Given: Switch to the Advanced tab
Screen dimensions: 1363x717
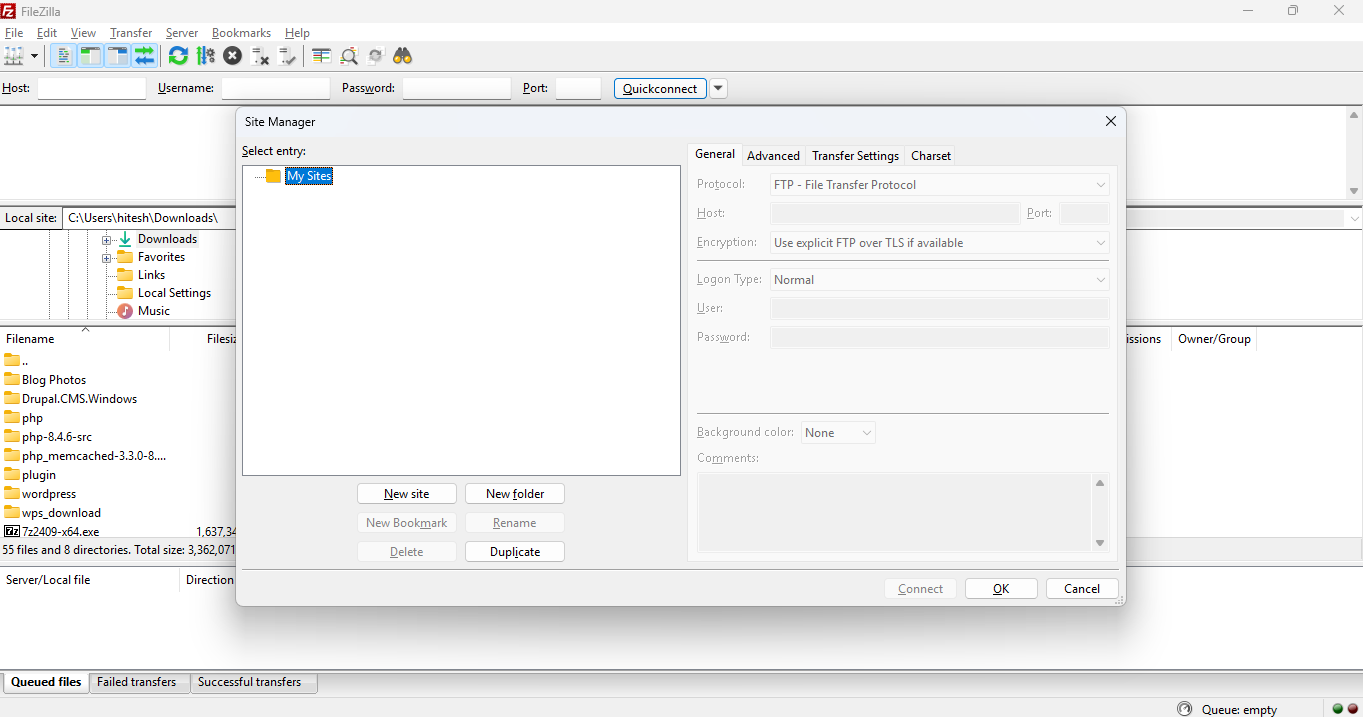Looking at the screenshot, I should click(x=773, y=155).
